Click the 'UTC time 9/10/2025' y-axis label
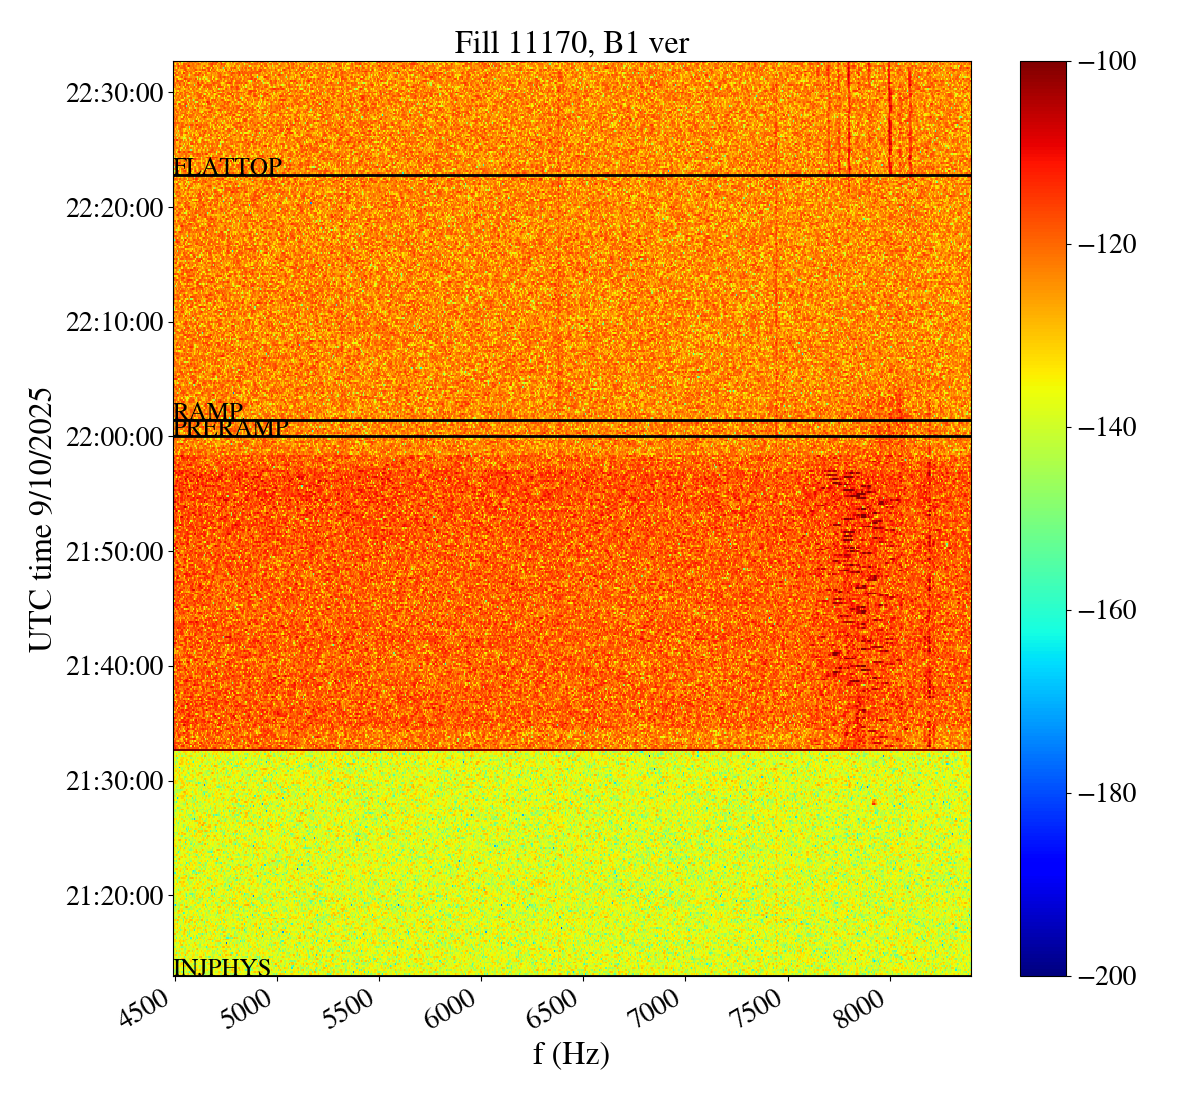Image resolution: width=1200 pixels, height=1100 pixels. pyautogui.click(x=41, y=519)
